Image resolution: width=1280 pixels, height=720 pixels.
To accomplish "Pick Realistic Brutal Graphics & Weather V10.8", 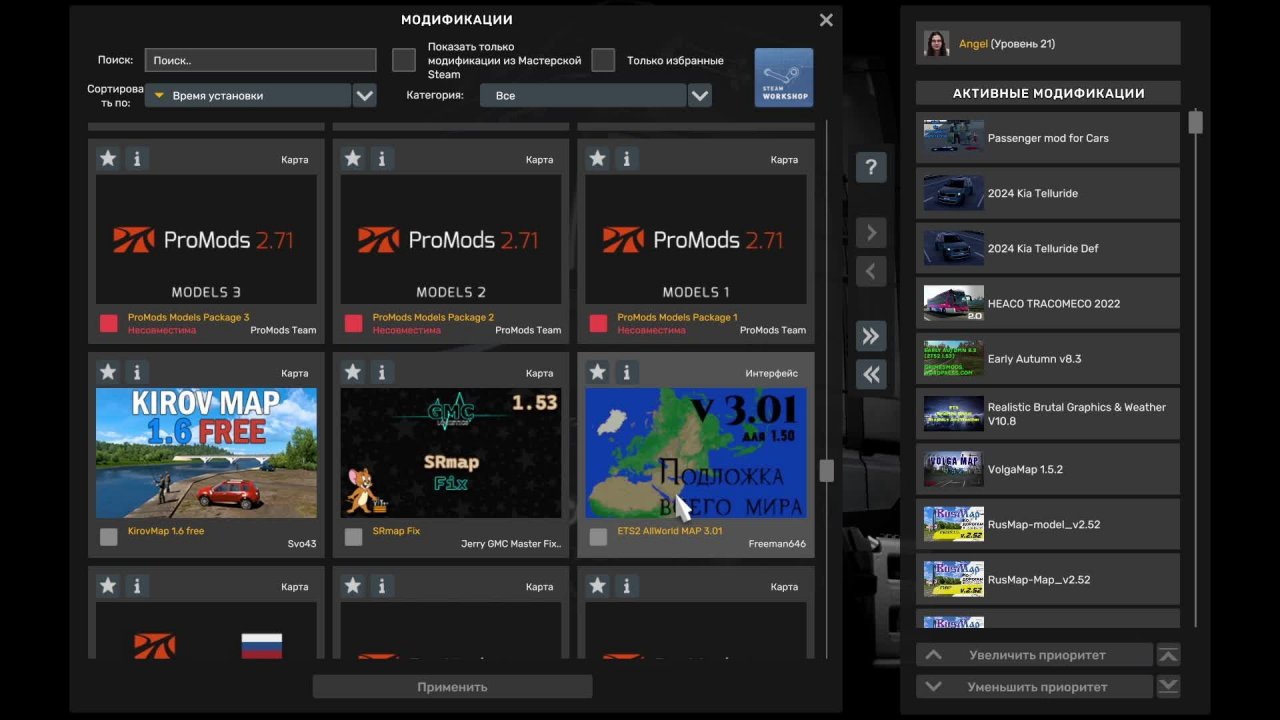I will (1048, 414).
